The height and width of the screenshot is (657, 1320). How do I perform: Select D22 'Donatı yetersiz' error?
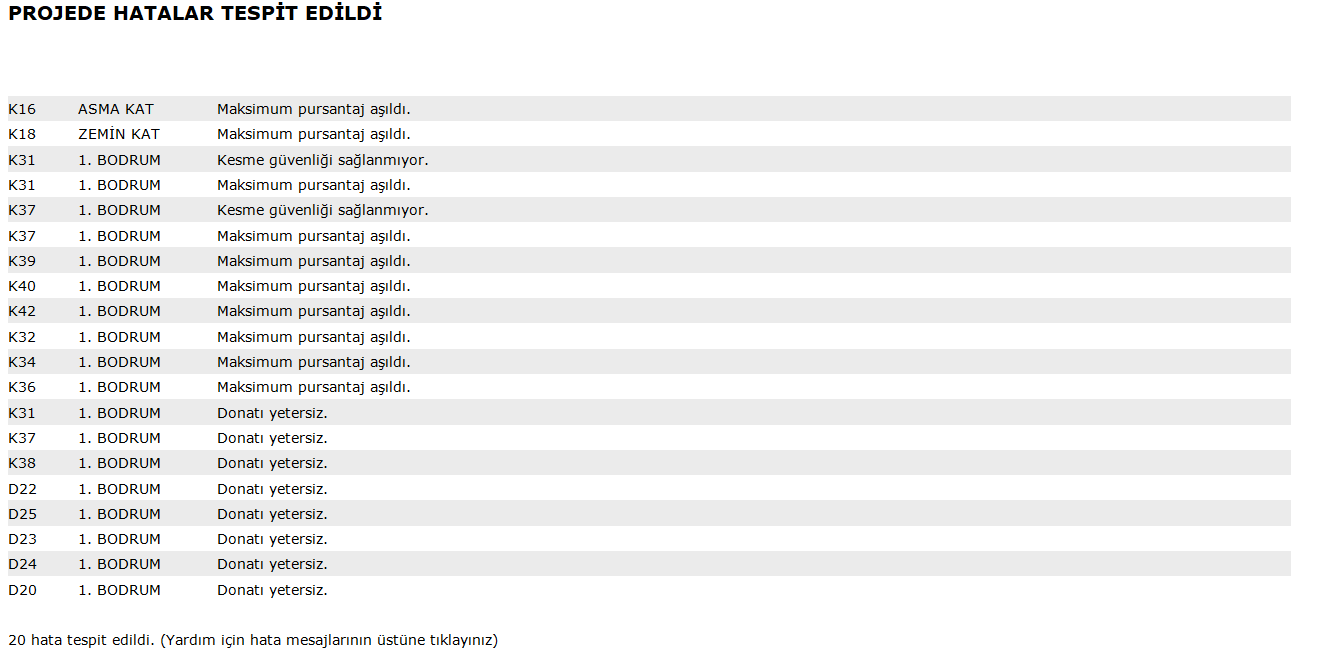point(272,489)
